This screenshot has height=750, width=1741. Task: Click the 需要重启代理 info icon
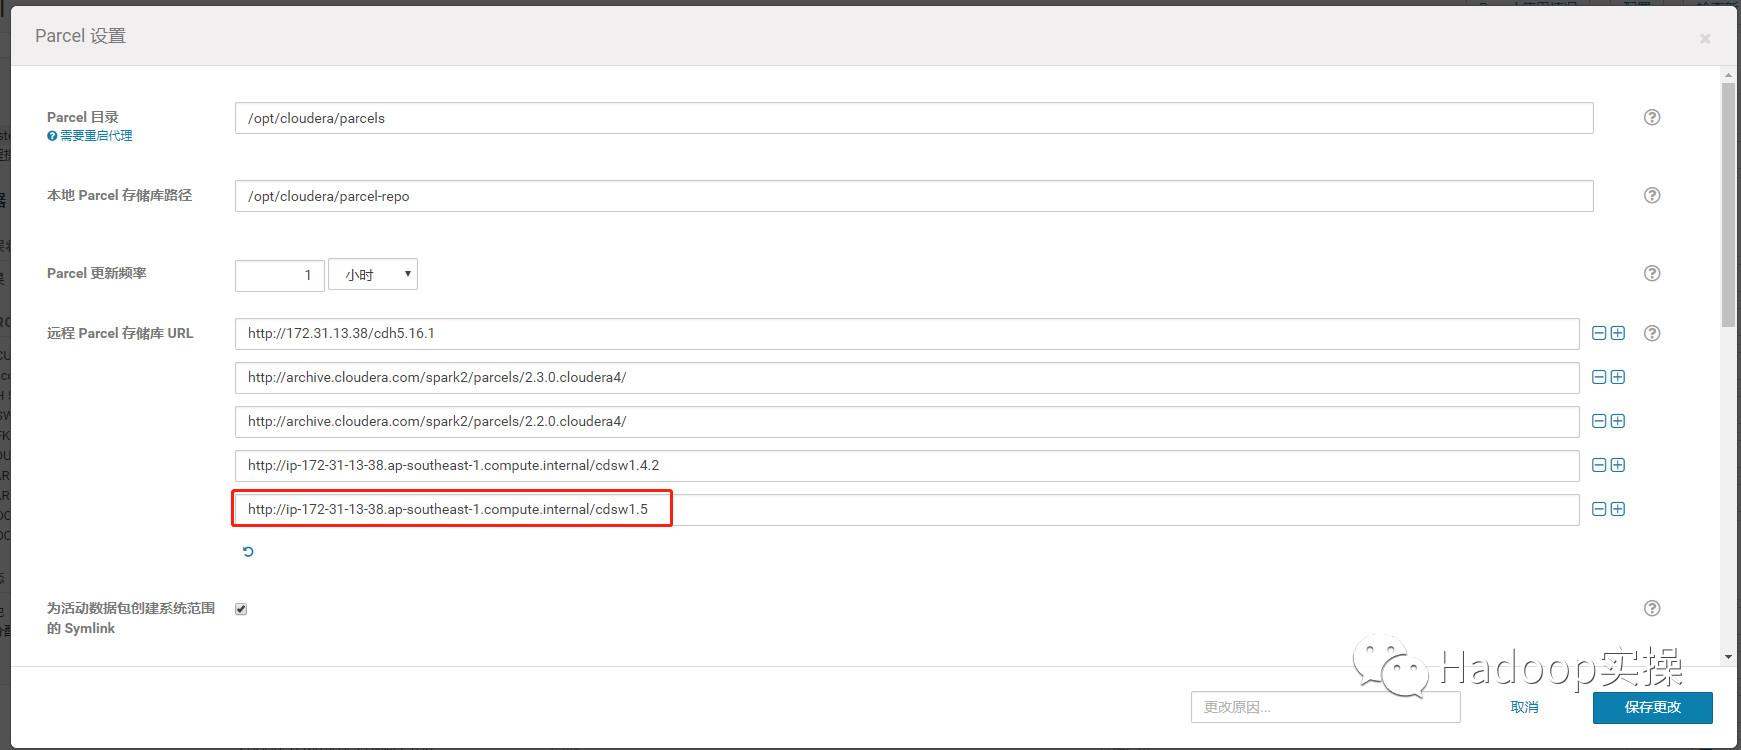[52, 136]
